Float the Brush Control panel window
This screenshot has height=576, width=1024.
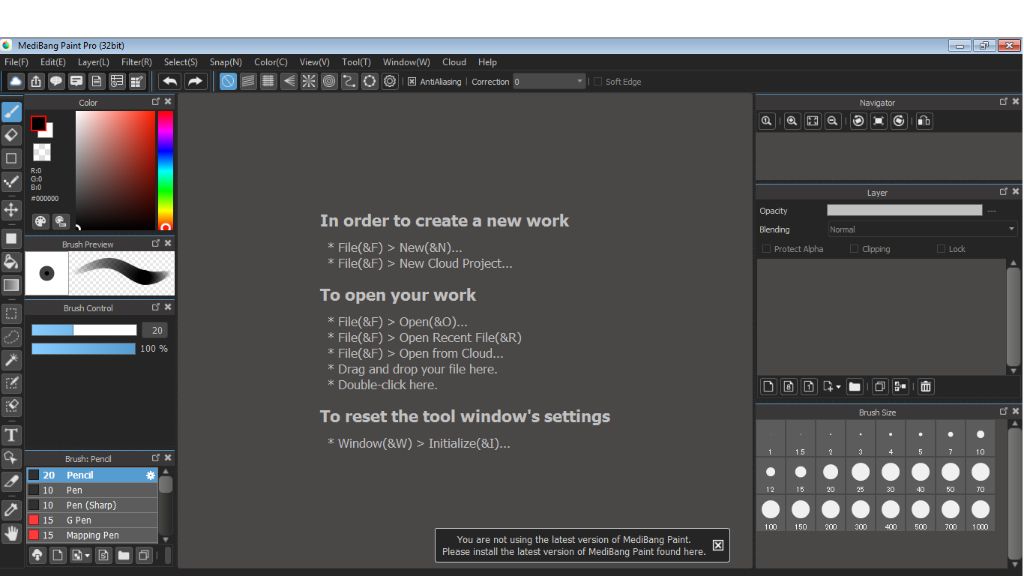coord(155,307)
